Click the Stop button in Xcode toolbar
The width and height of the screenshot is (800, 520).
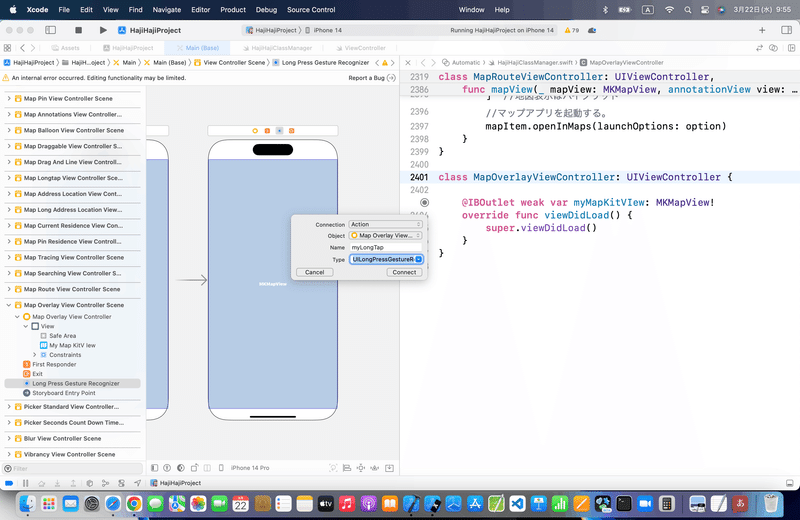[x=78, y=30]
